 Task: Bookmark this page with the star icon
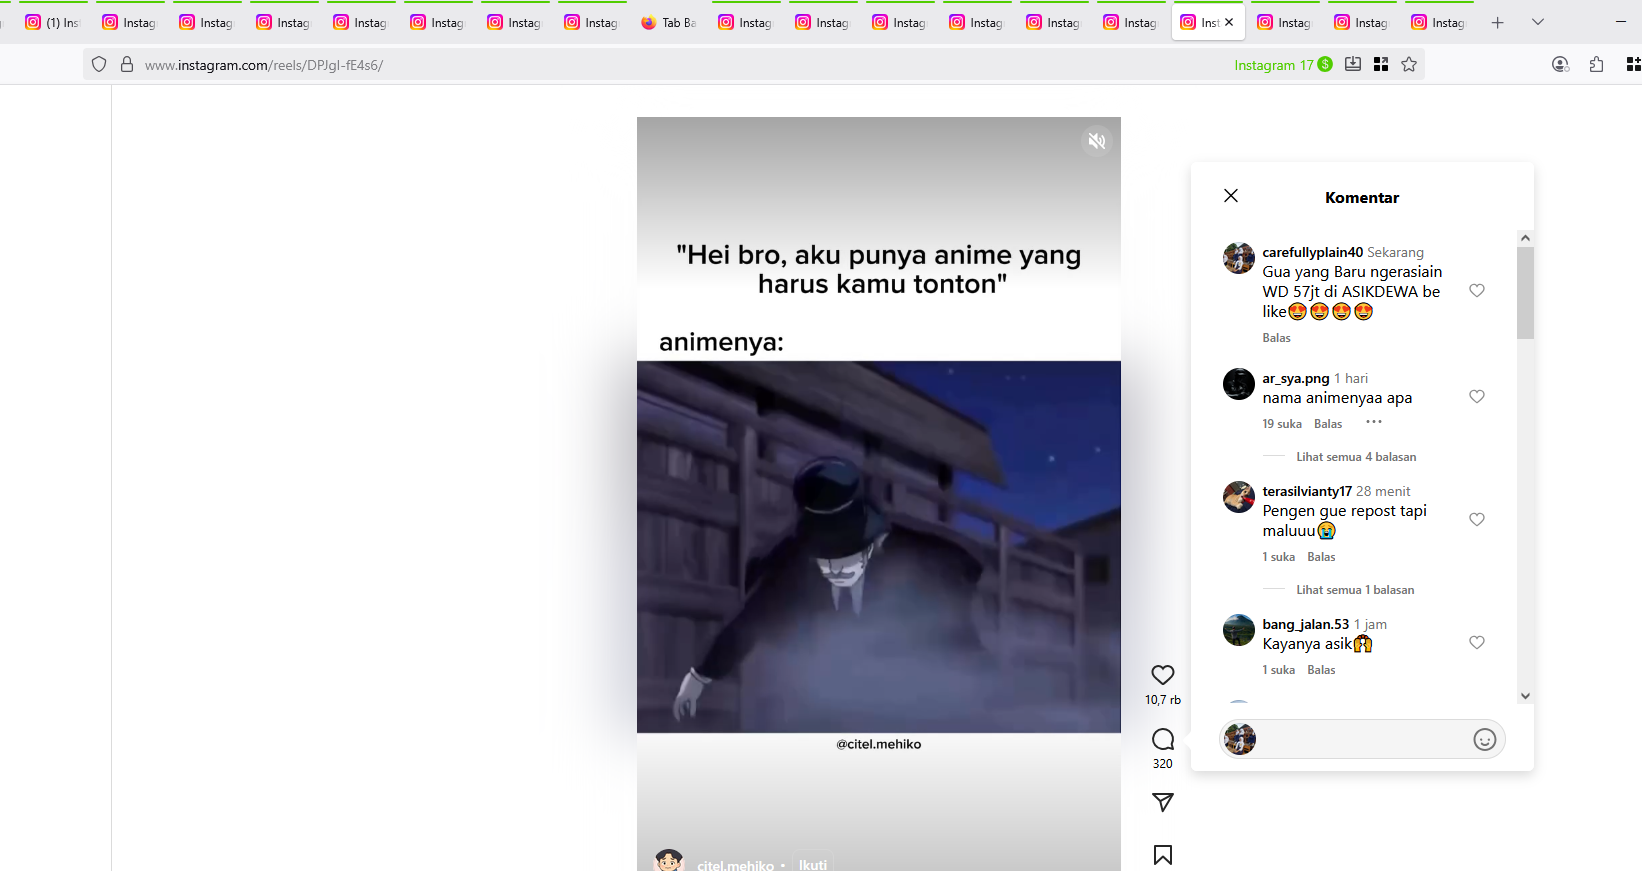coord(1409,64)
